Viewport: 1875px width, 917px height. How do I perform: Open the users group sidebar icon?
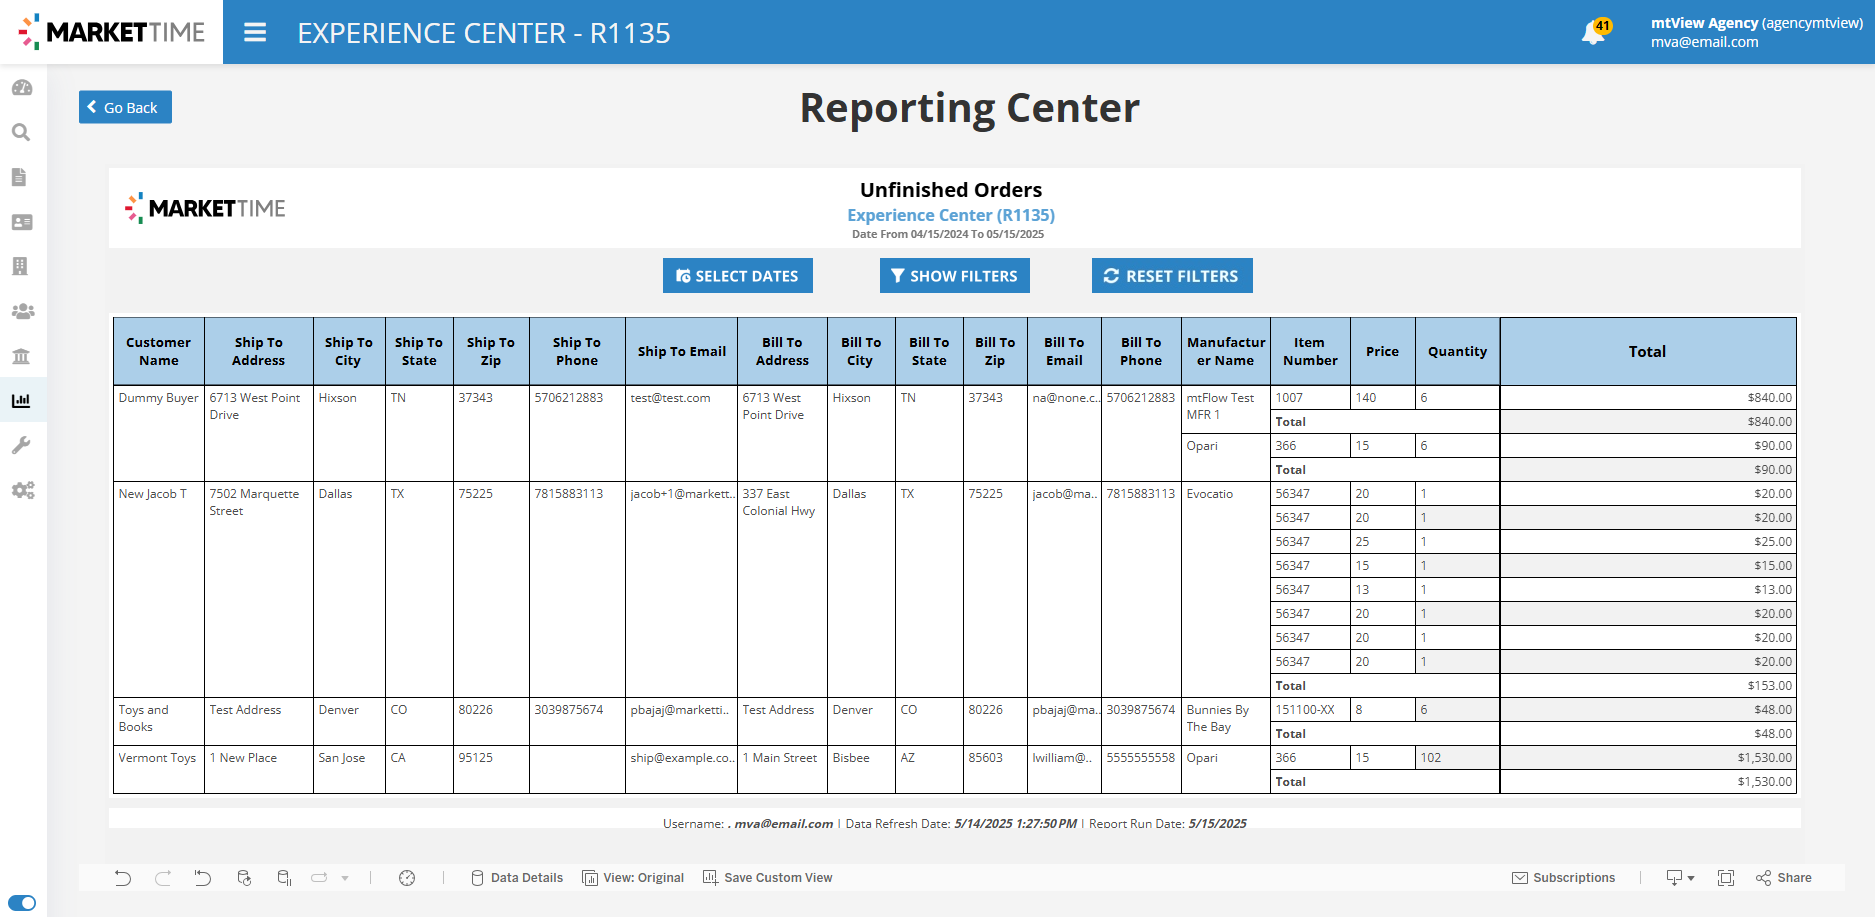[x=23, y=311]
